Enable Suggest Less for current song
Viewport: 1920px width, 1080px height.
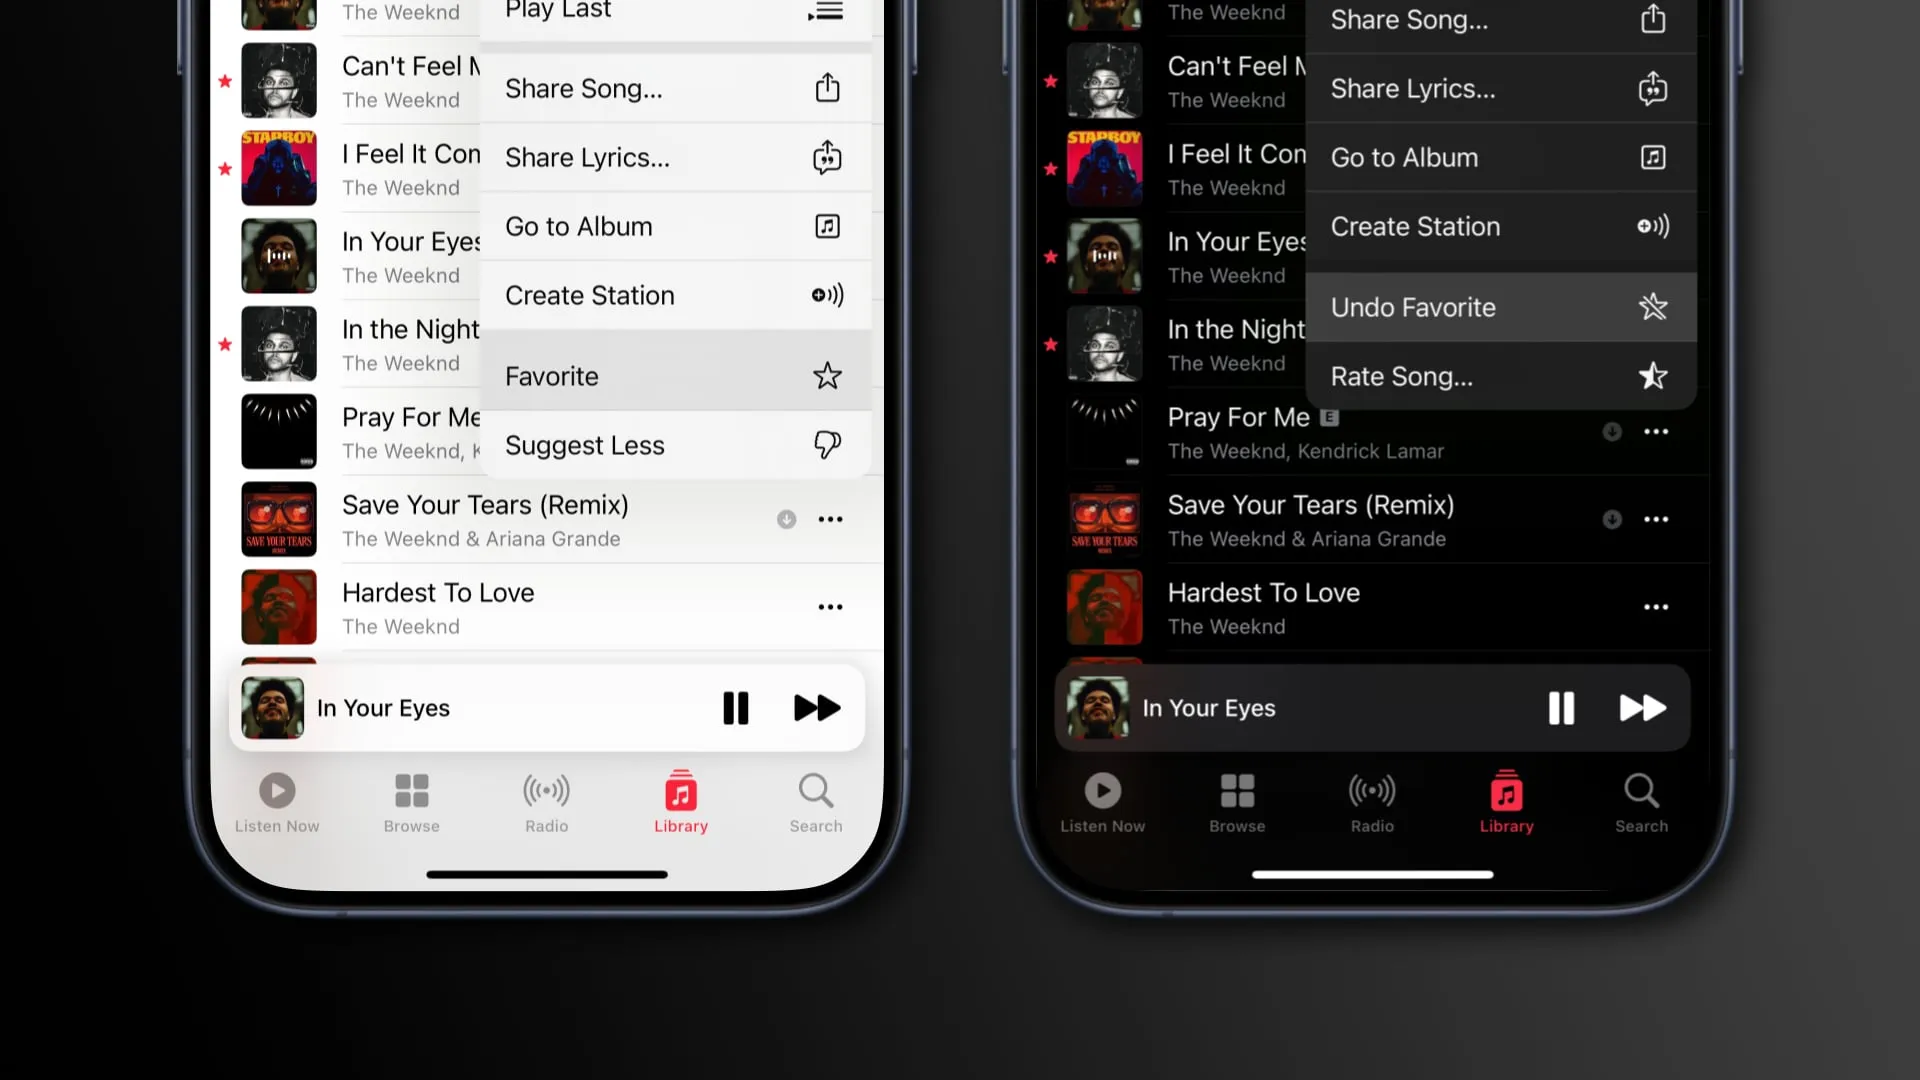(673, 444)
